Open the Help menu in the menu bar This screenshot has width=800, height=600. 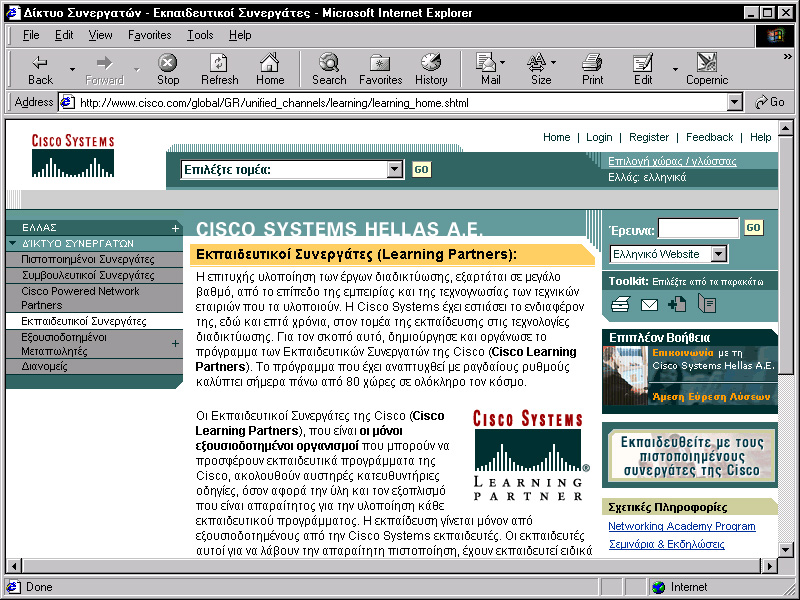240,35
